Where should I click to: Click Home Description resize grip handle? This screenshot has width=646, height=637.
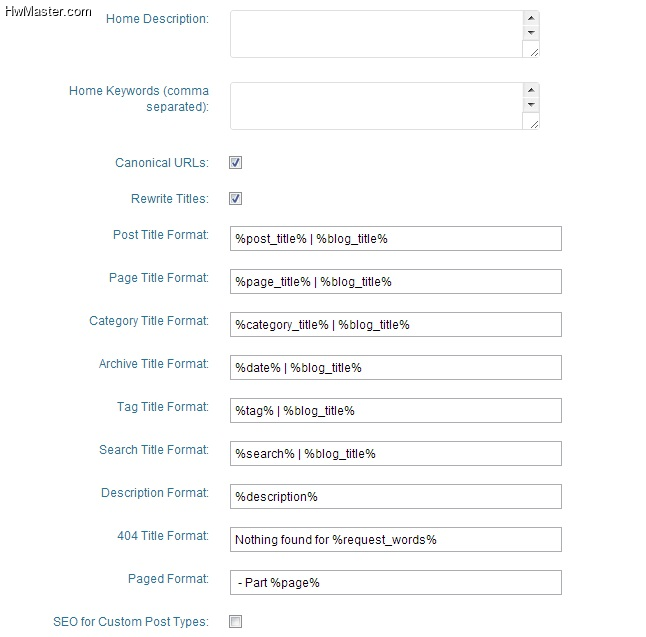tap(534, 52)
